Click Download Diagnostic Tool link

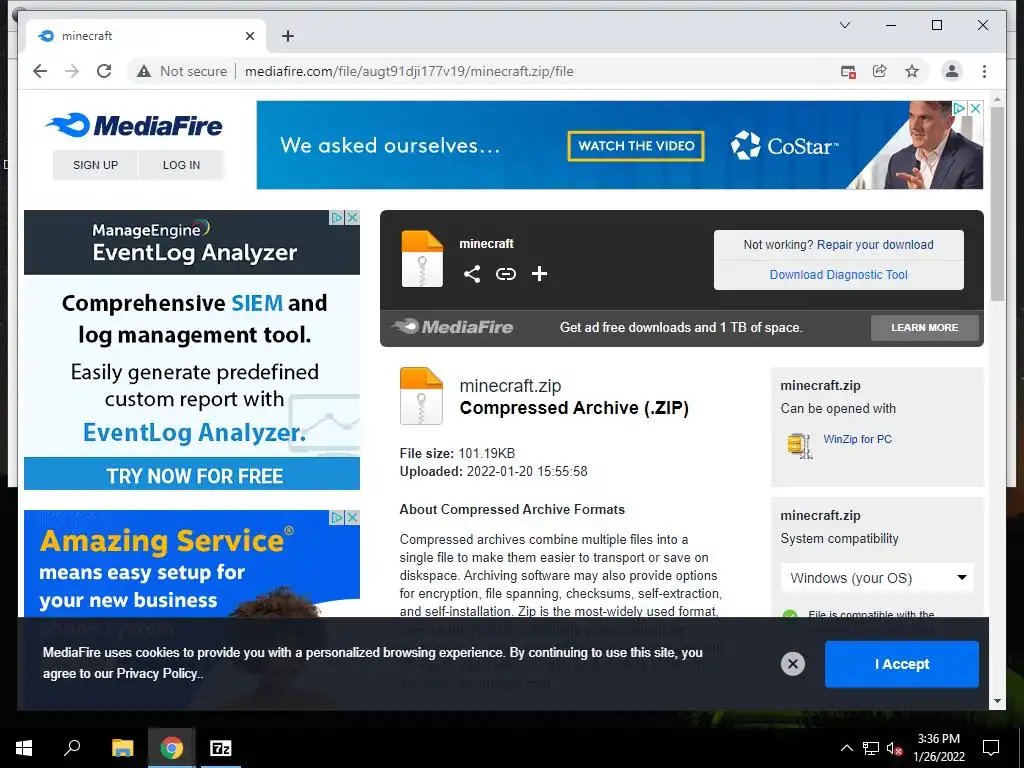(839, 275)
